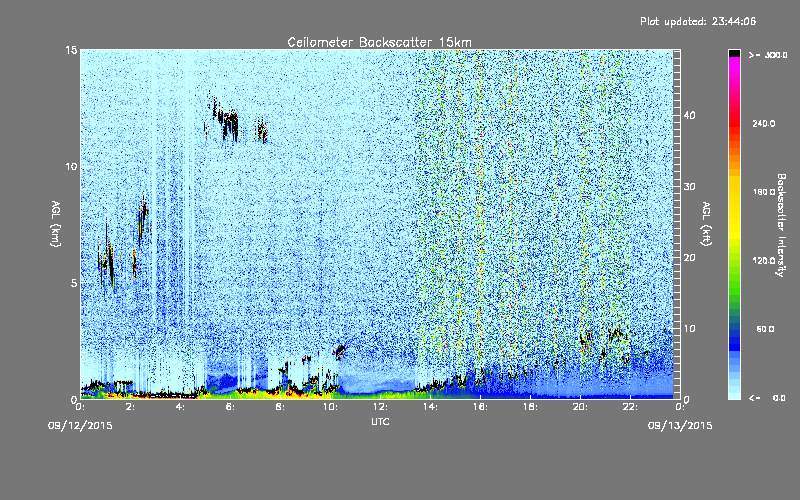800x500 pixels.
Task: Select the ">= 300.0" colorbar label
Action: tap(768, 55)
